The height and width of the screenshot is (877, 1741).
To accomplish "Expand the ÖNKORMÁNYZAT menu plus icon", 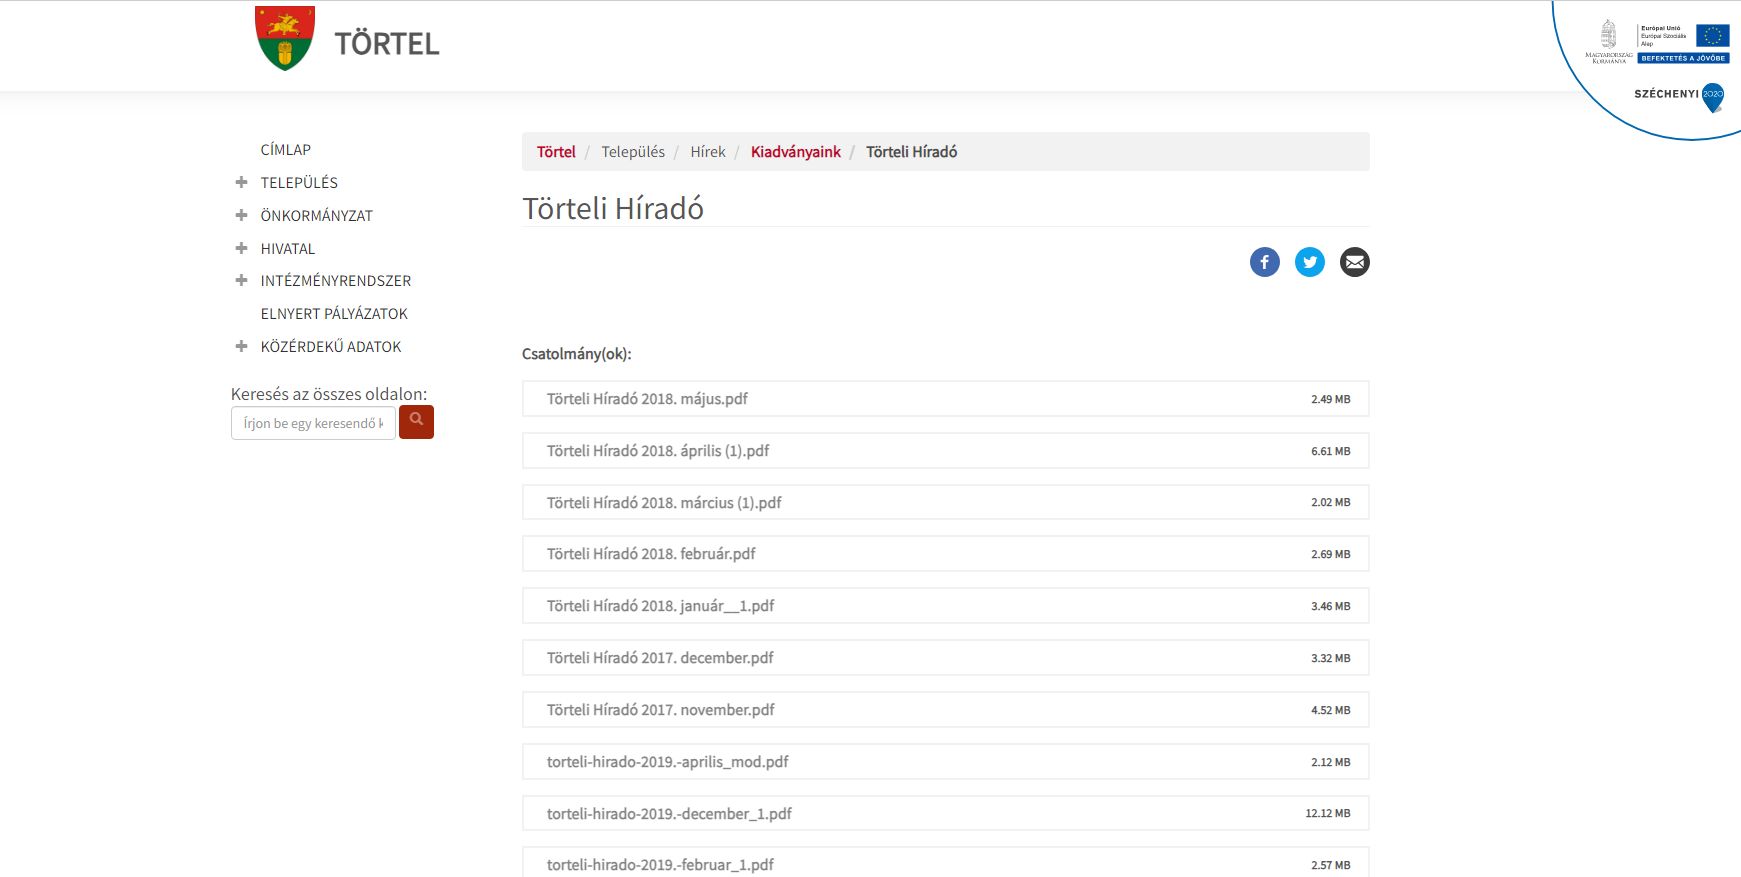I will (x=241, y=215).
